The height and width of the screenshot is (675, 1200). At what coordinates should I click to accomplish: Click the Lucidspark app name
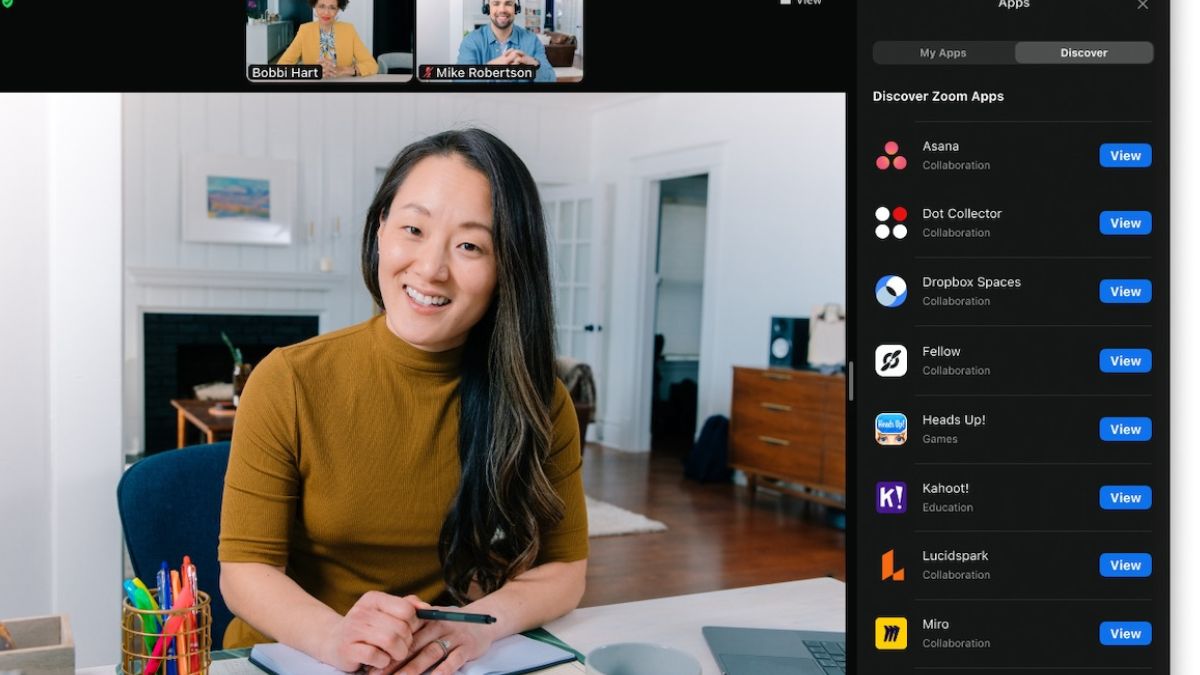click(955, 556)
